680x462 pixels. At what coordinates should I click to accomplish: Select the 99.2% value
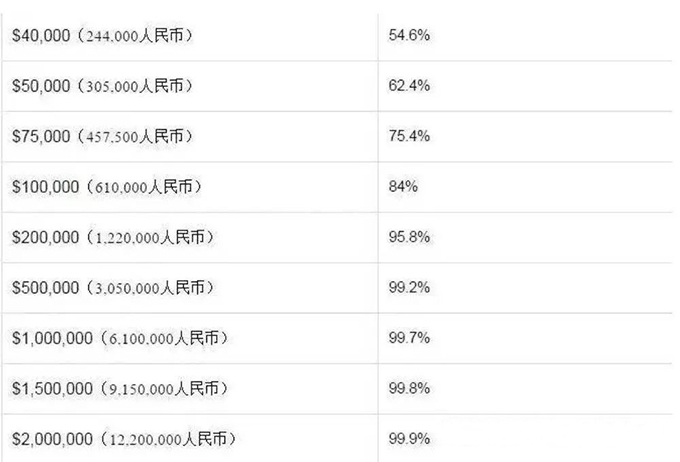click(409, 287)
